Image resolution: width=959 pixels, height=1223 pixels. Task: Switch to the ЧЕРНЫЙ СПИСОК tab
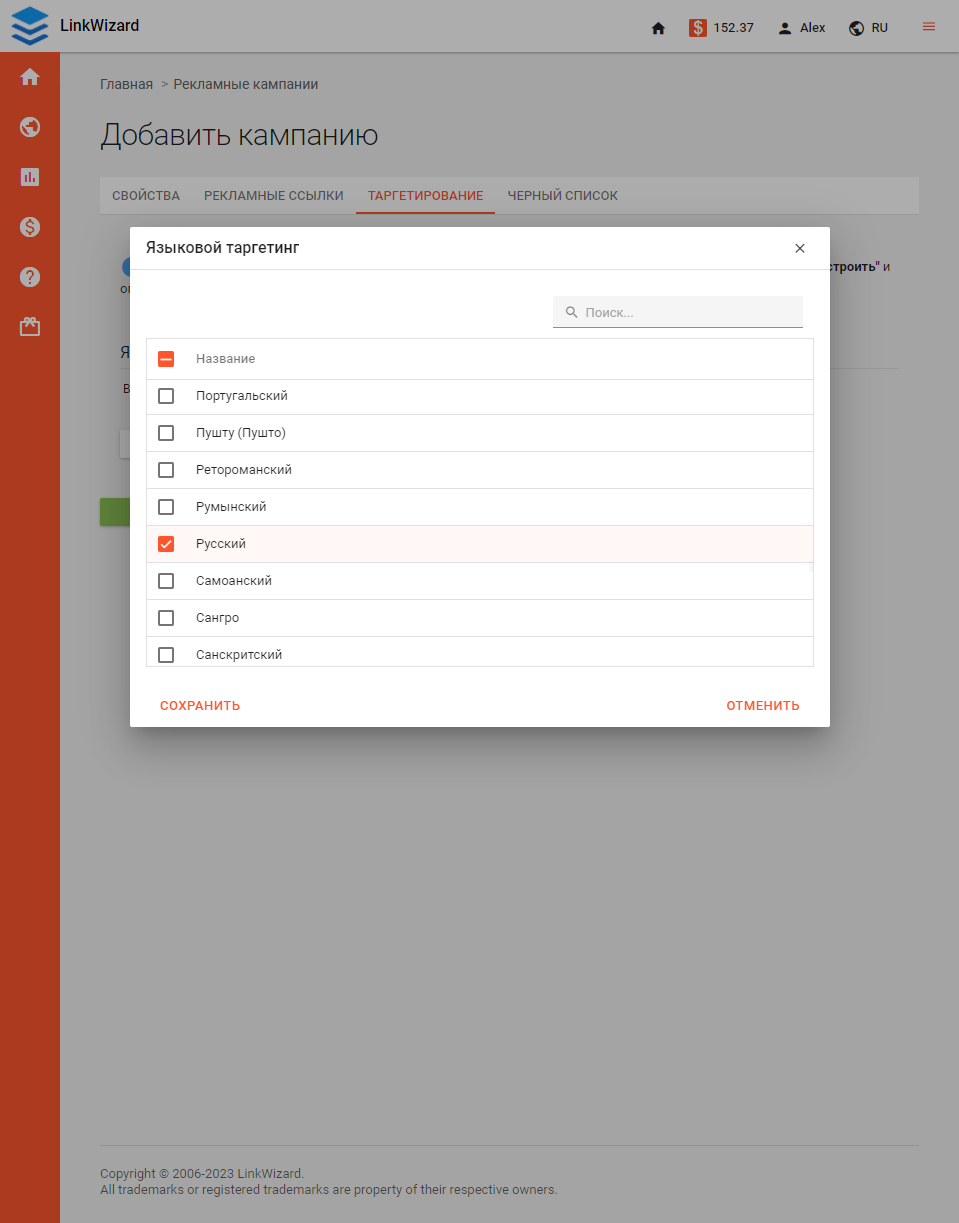(x=562, y=195)
